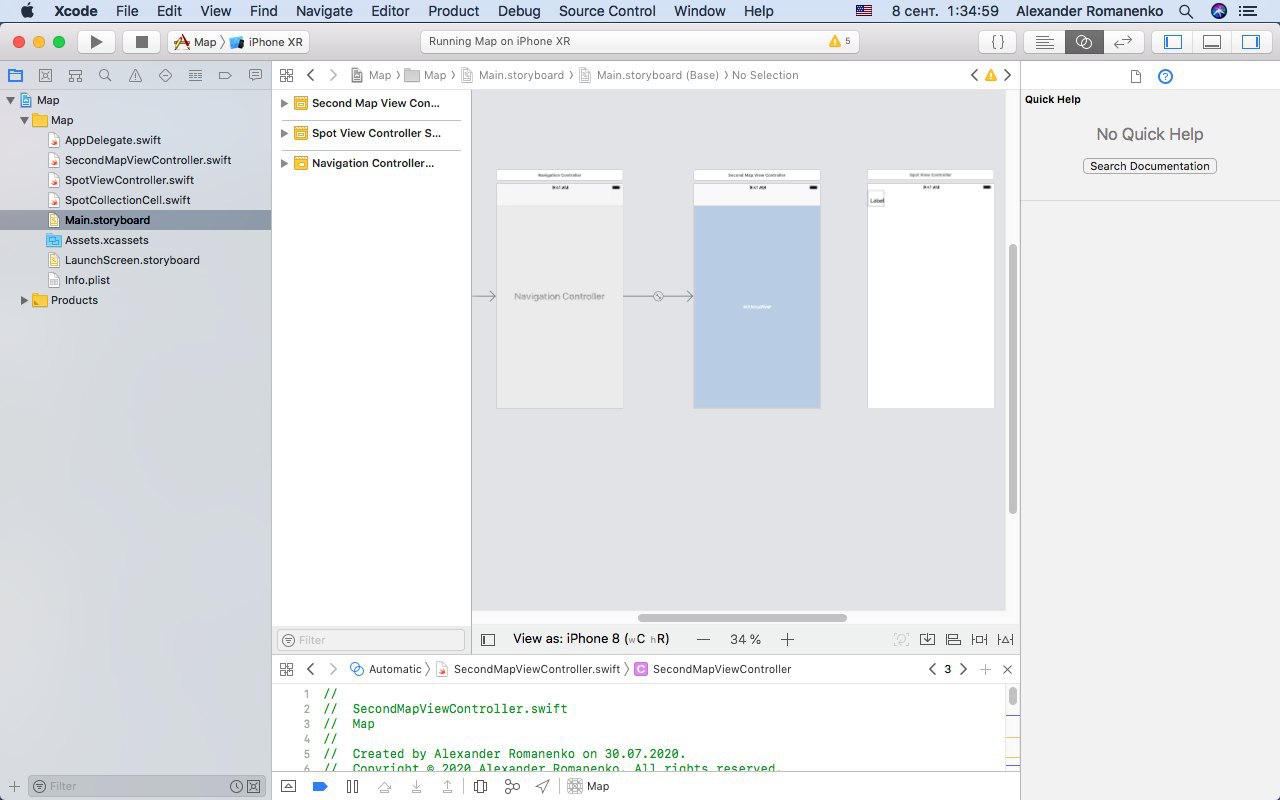This screenshot has height=800, width=1280.
Task: Toggle recently modified files filter
Action: (236, 786)
